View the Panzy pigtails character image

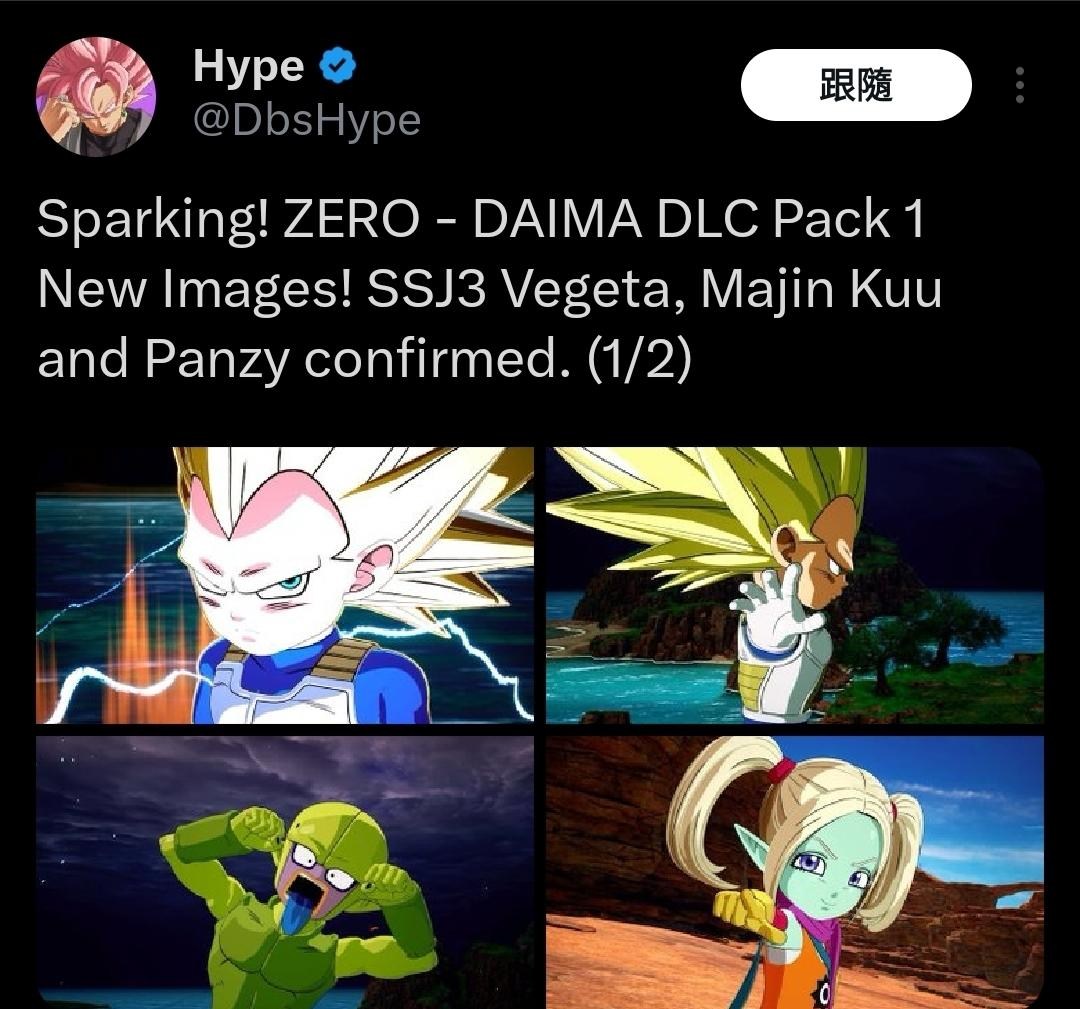click(x=794, y=872)
